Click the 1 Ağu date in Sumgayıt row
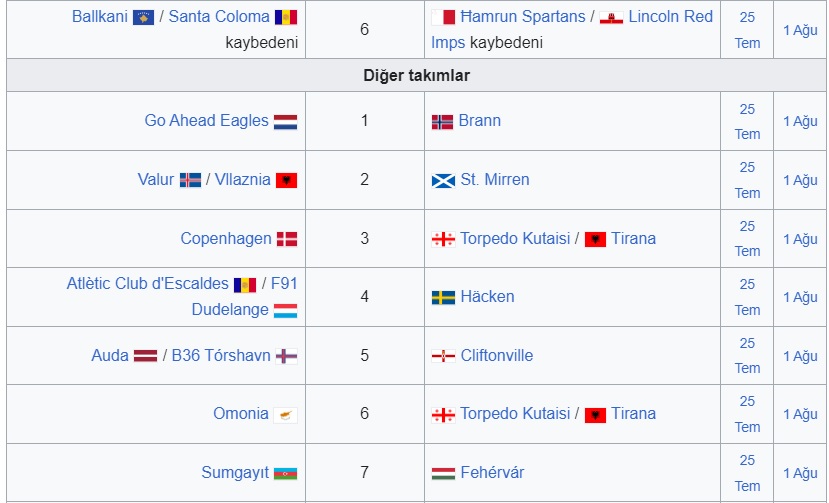The width and height of the screenshot is (829, 503). [x=800, y=473]
